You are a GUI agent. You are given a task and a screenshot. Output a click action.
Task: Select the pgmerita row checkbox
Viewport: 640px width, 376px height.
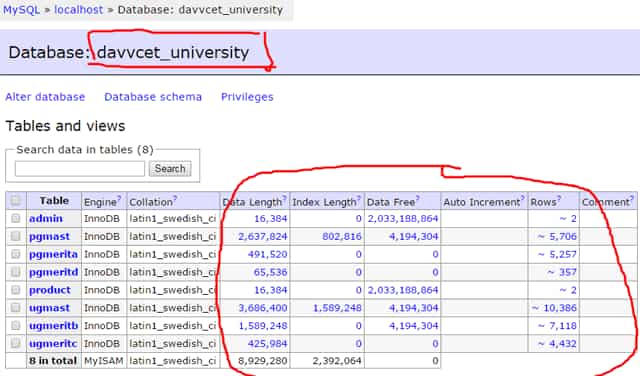[x=16, y=254]
